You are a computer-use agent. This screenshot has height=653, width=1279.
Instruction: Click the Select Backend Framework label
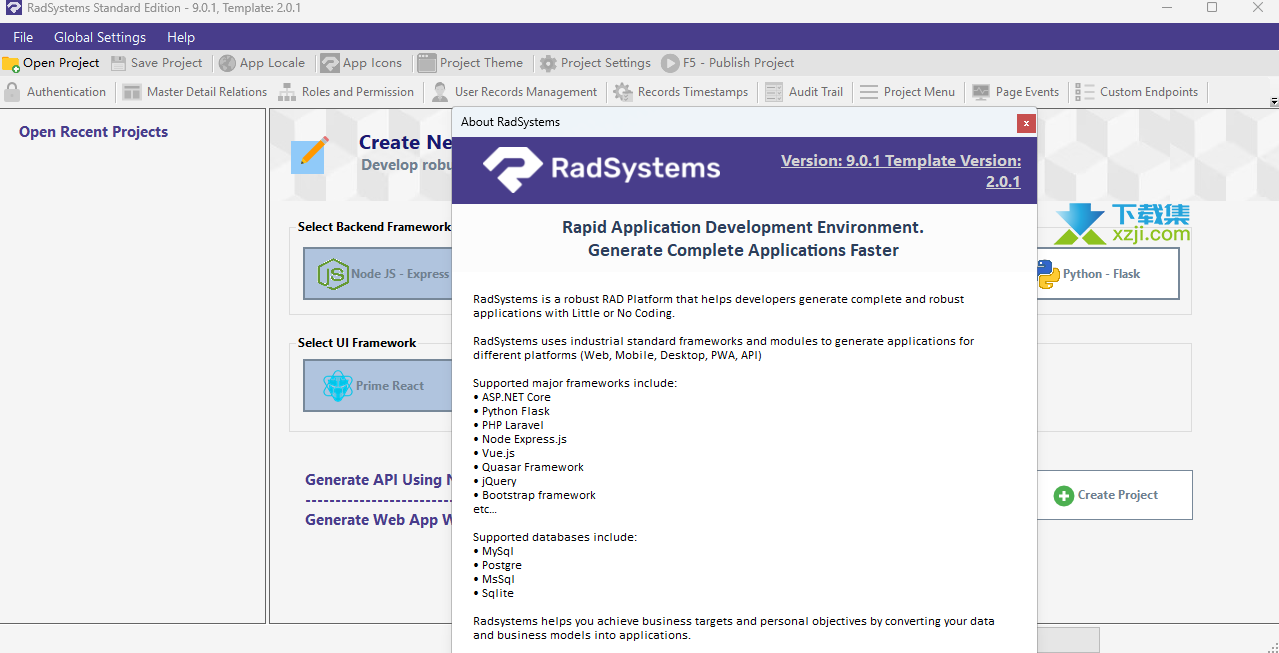375,227
